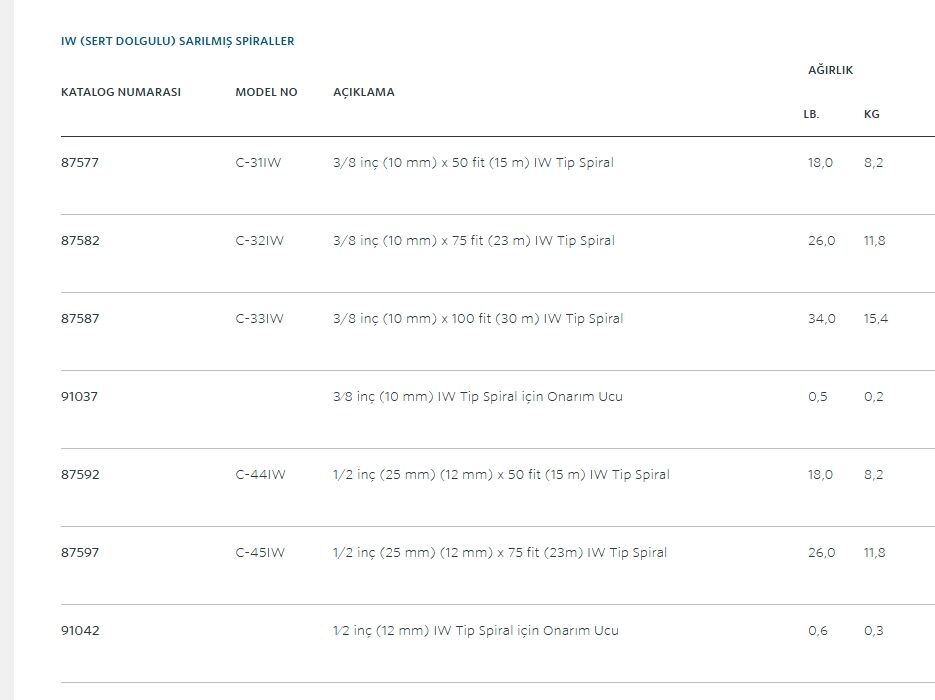Screen dimensions: 935x700
Task: Click model number C-45IW
Action: pos(260,553)
